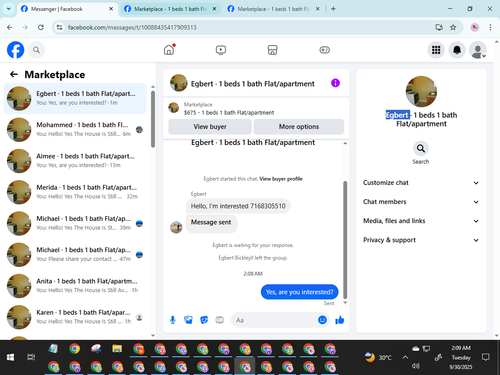Choose a GIF icon in composer

[x=219, y=320]
